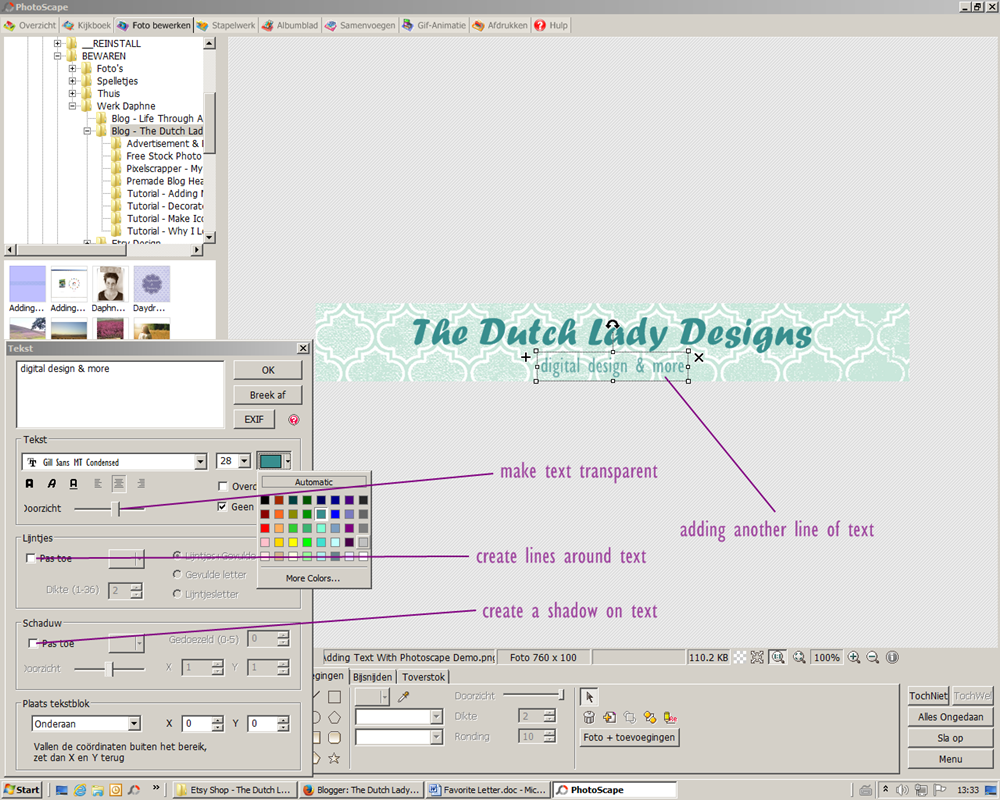Click the volume icon in system tray
The height and width of the screenshot is (800, 1000).
click(902, 790)
